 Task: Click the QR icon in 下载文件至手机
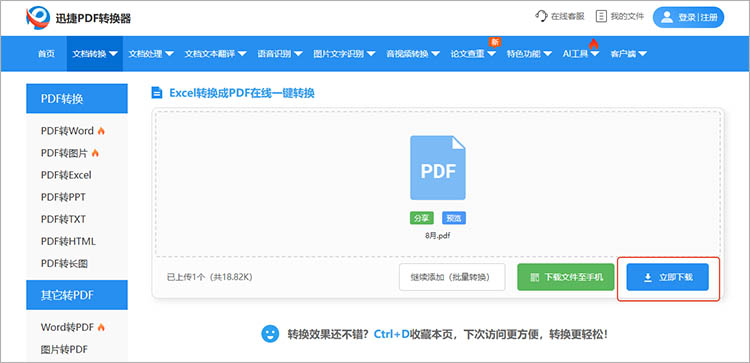tap(535, 277)
